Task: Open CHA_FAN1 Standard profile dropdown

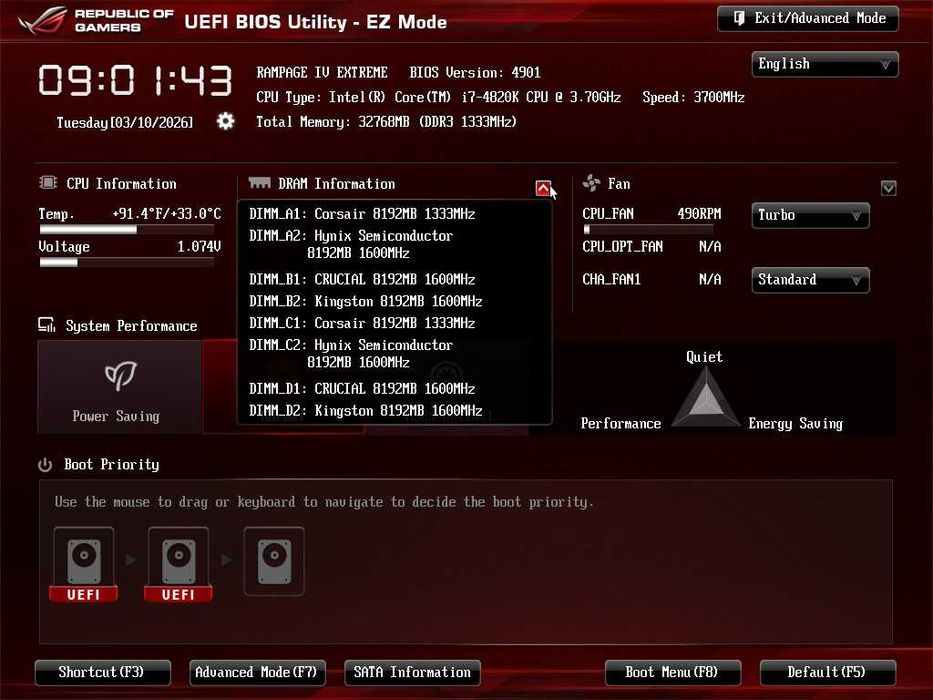Action: click(x=810, y=280)
